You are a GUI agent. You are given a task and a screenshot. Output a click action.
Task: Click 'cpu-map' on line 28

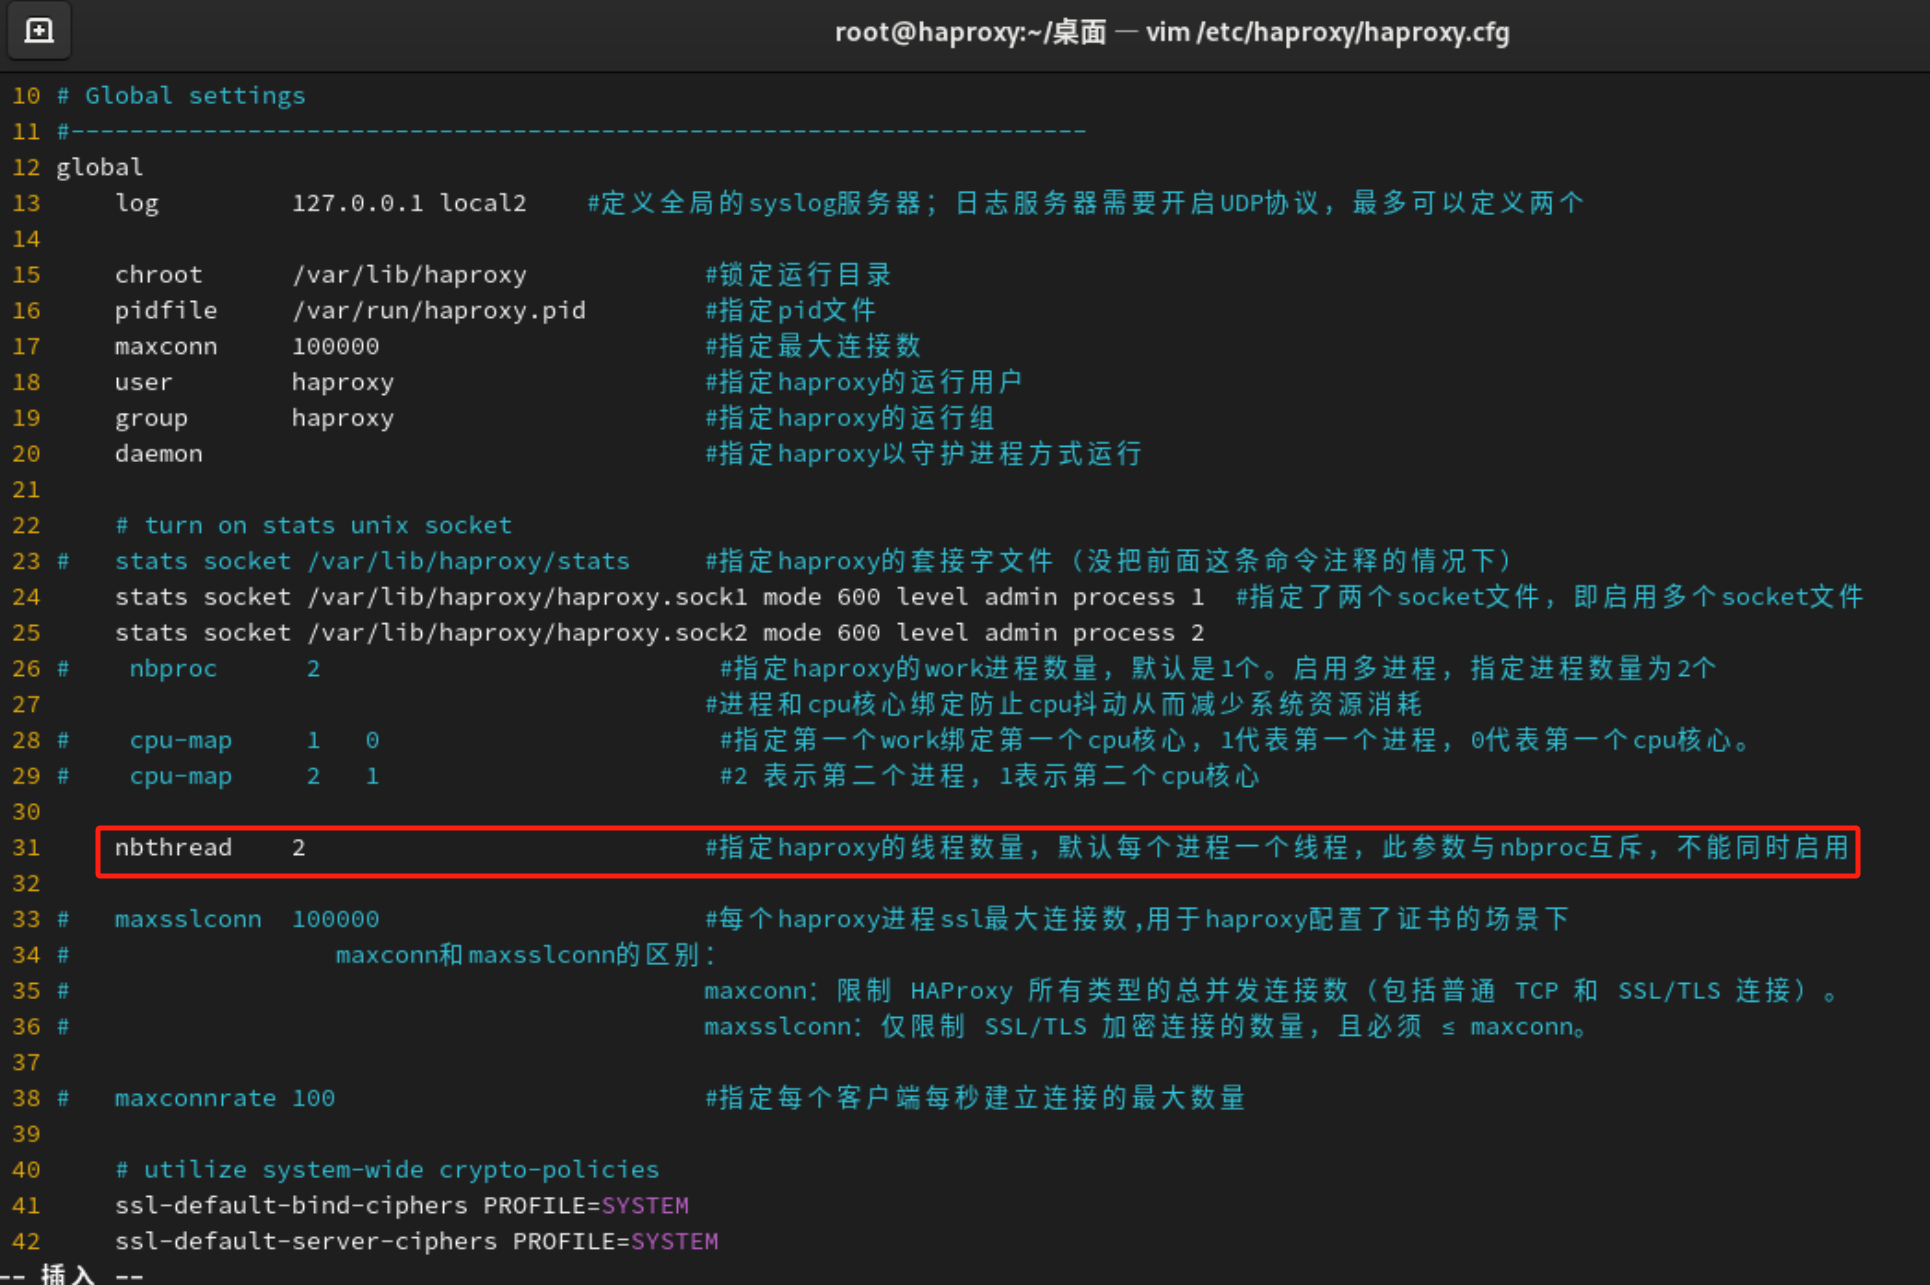(181, 740)
